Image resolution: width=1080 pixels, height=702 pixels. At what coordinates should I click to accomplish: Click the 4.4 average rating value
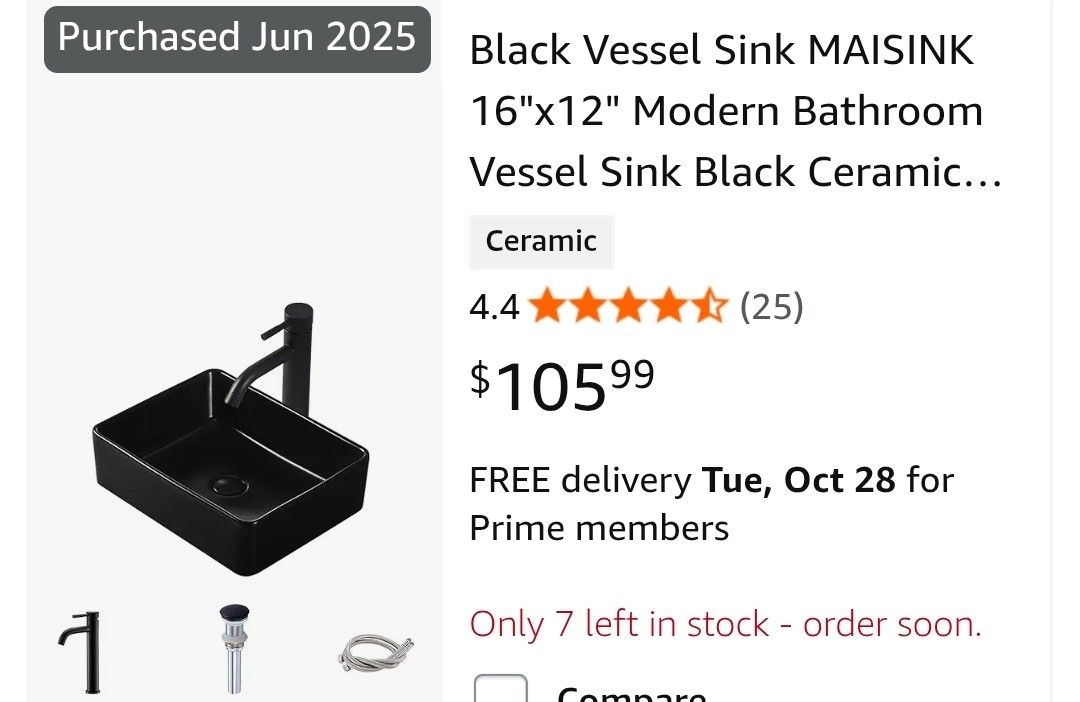tap(494, 307)
